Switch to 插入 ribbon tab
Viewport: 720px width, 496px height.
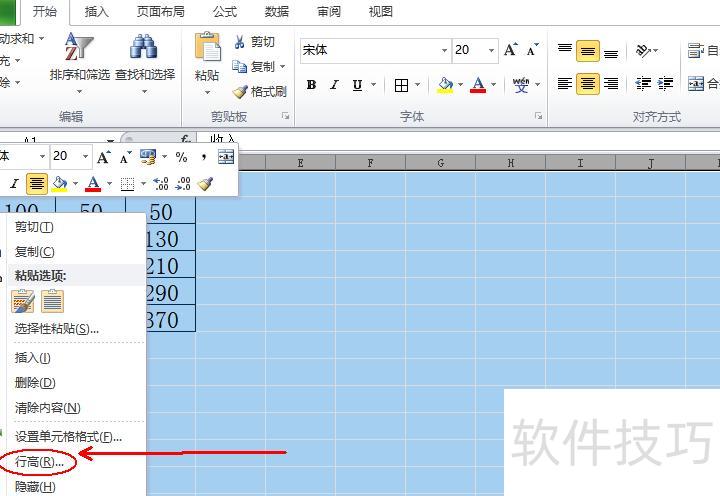[97, 11]
